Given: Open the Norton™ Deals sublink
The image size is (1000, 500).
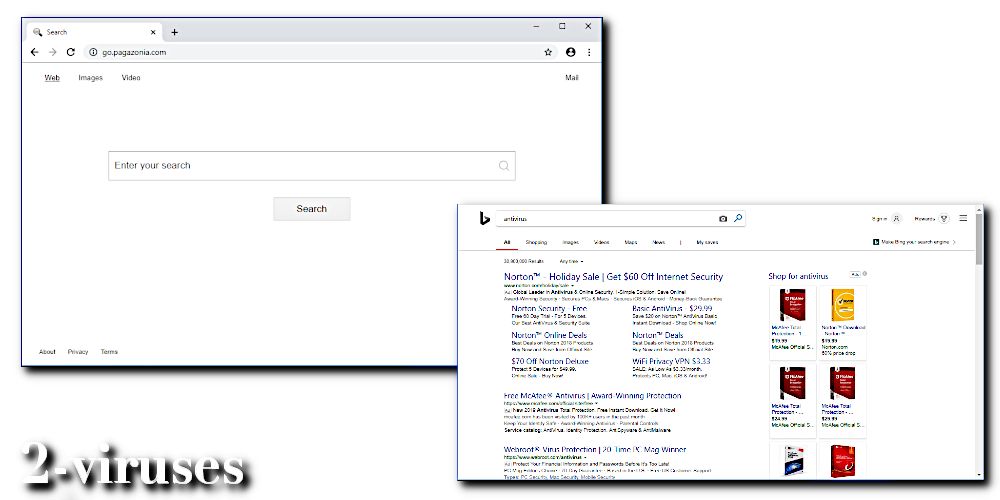Looking at the screenshot, I should (x=658, y=335).
